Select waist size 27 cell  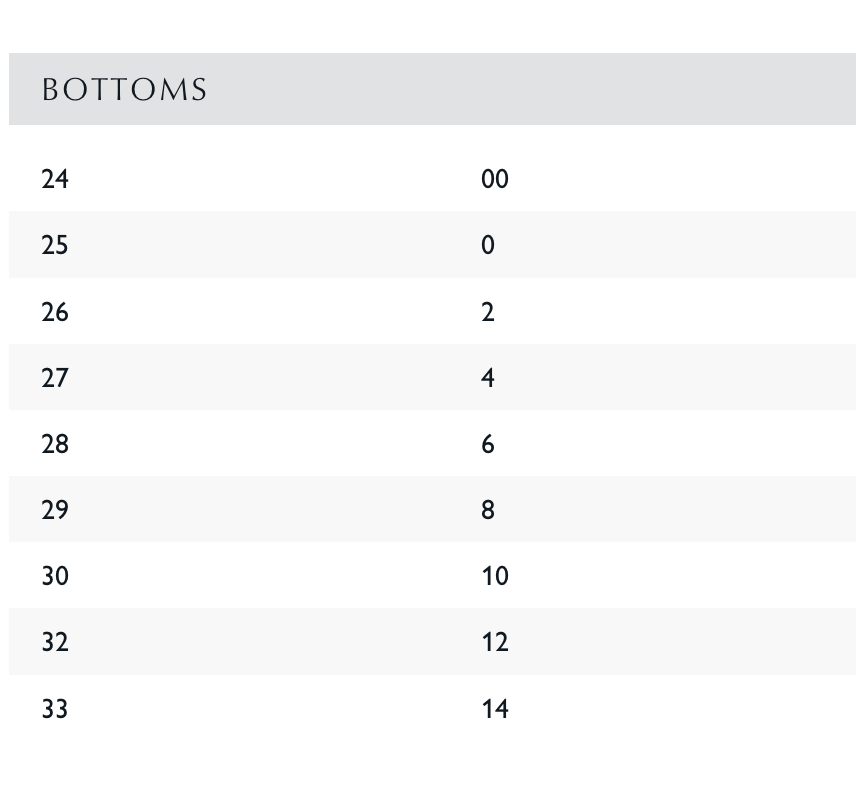pos(55,378)
